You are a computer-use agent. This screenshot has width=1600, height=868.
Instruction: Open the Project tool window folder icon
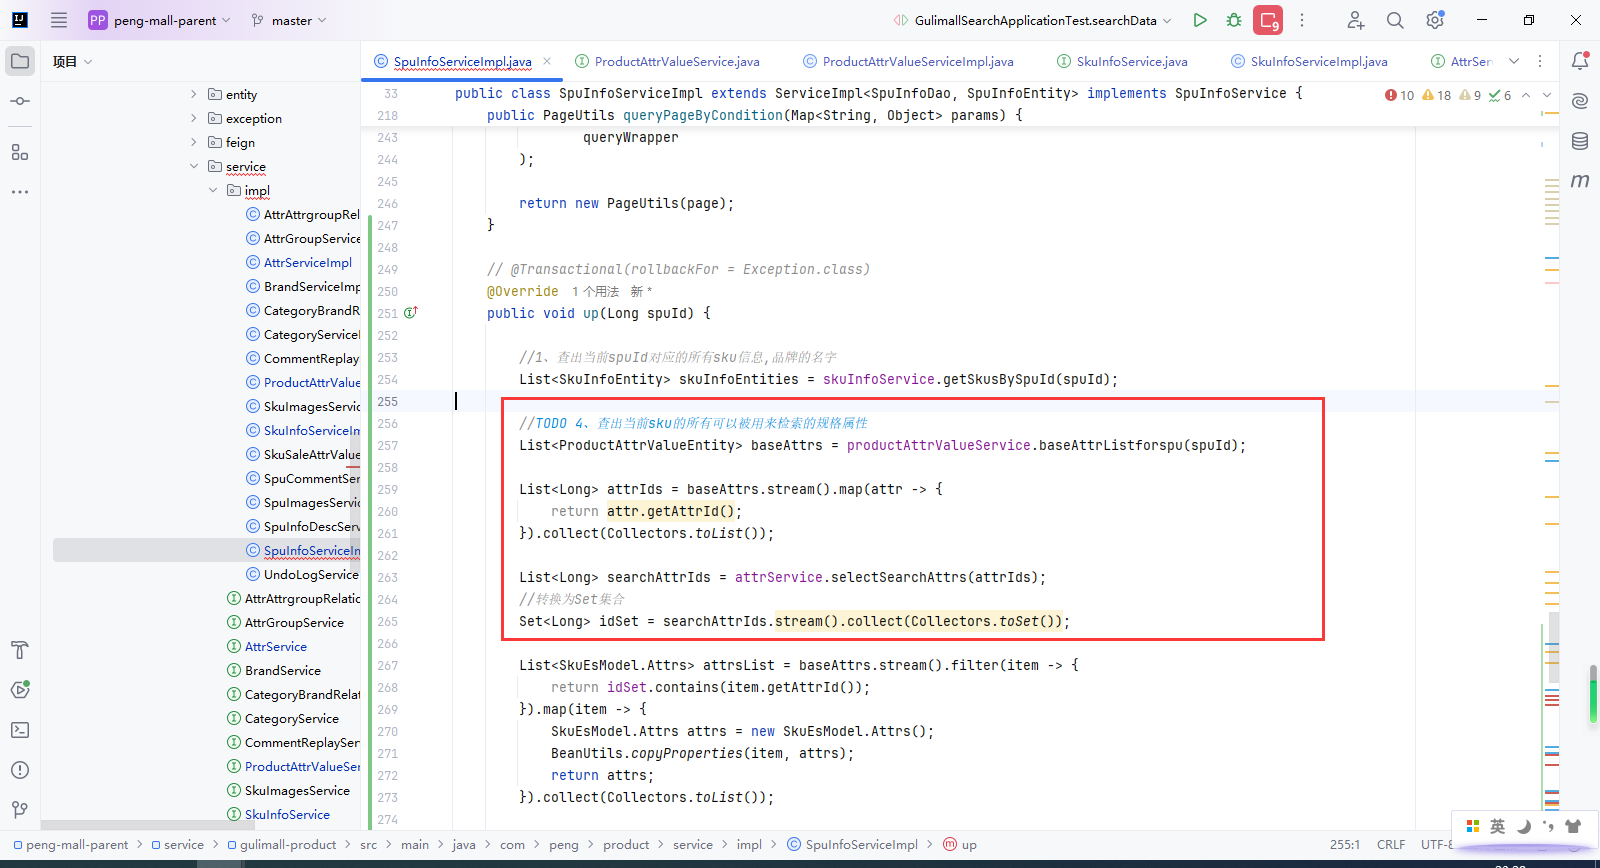coord(20,61)
